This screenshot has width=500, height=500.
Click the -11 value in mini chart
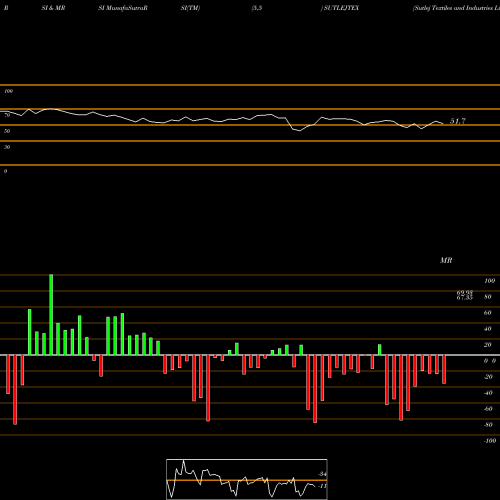[322, 486]
